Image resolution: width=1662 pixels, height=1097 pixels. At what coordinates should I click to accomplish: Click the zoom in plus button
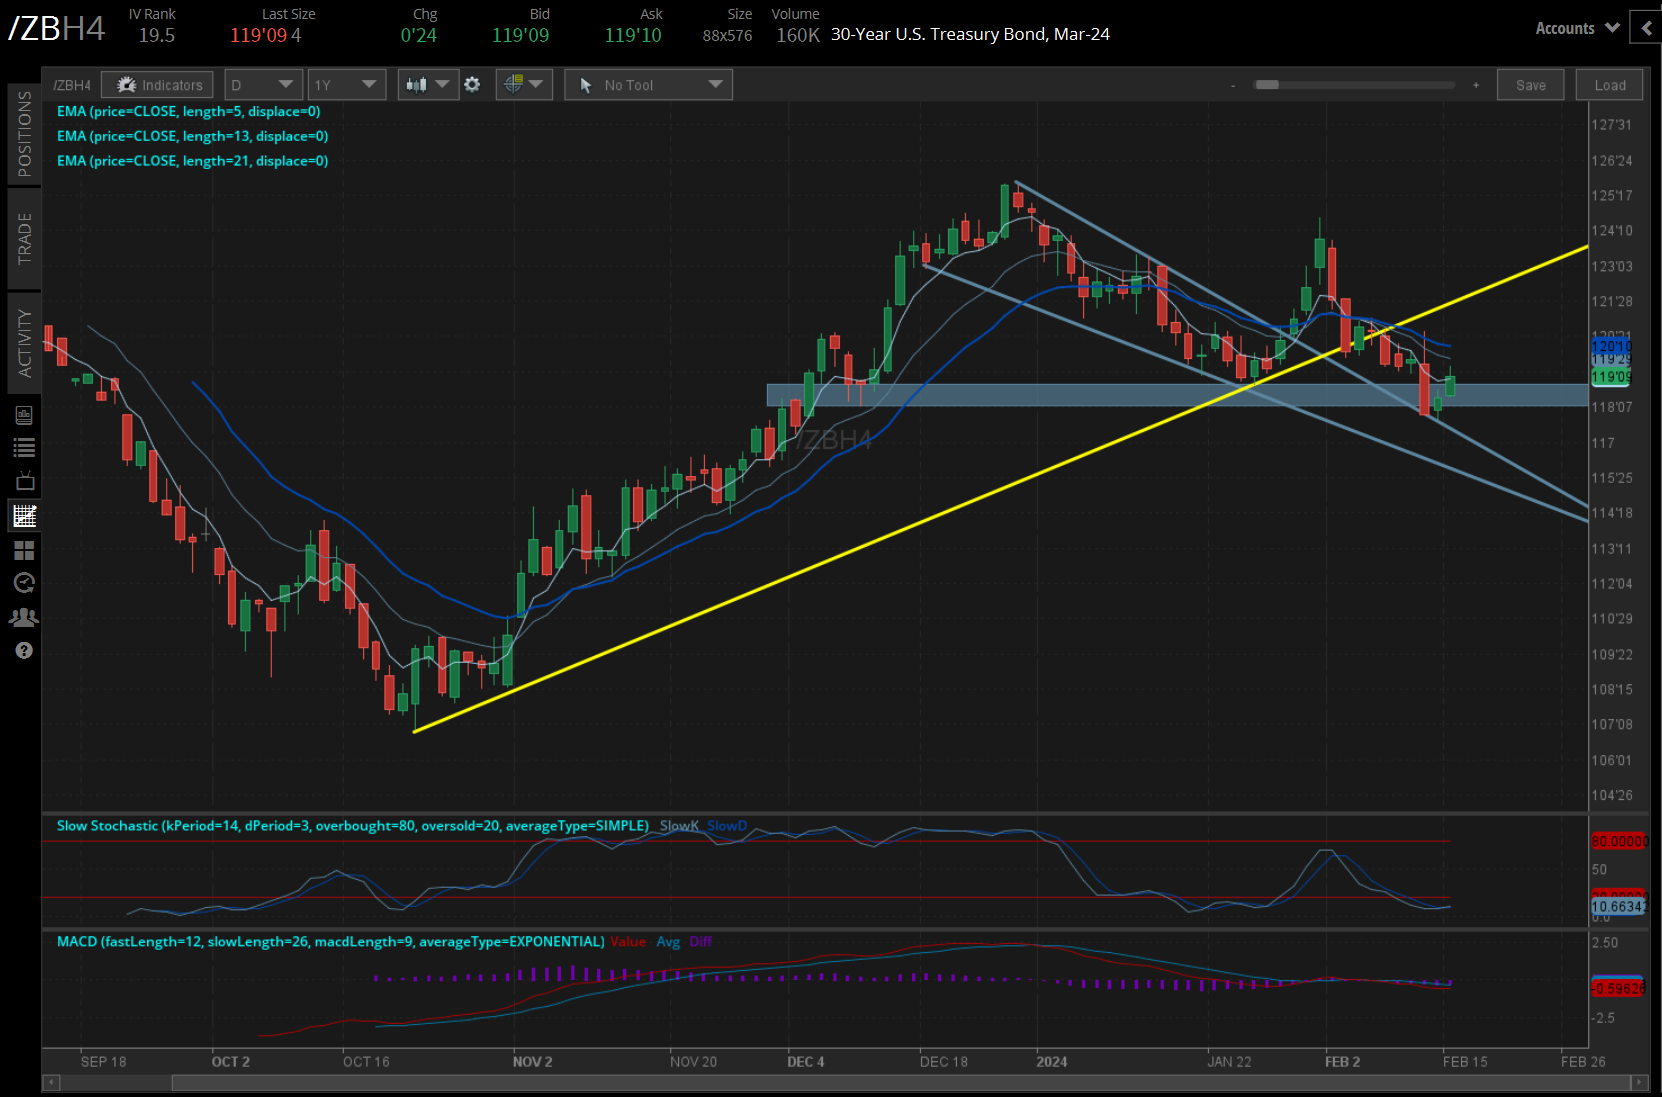tap(1476, 86)
